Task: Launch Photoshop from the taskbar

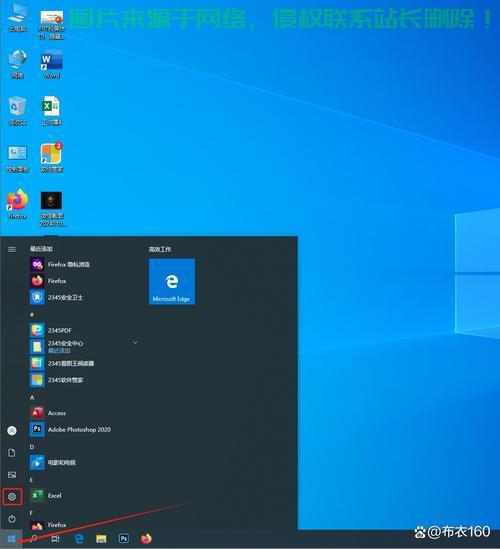Action: 124,538
